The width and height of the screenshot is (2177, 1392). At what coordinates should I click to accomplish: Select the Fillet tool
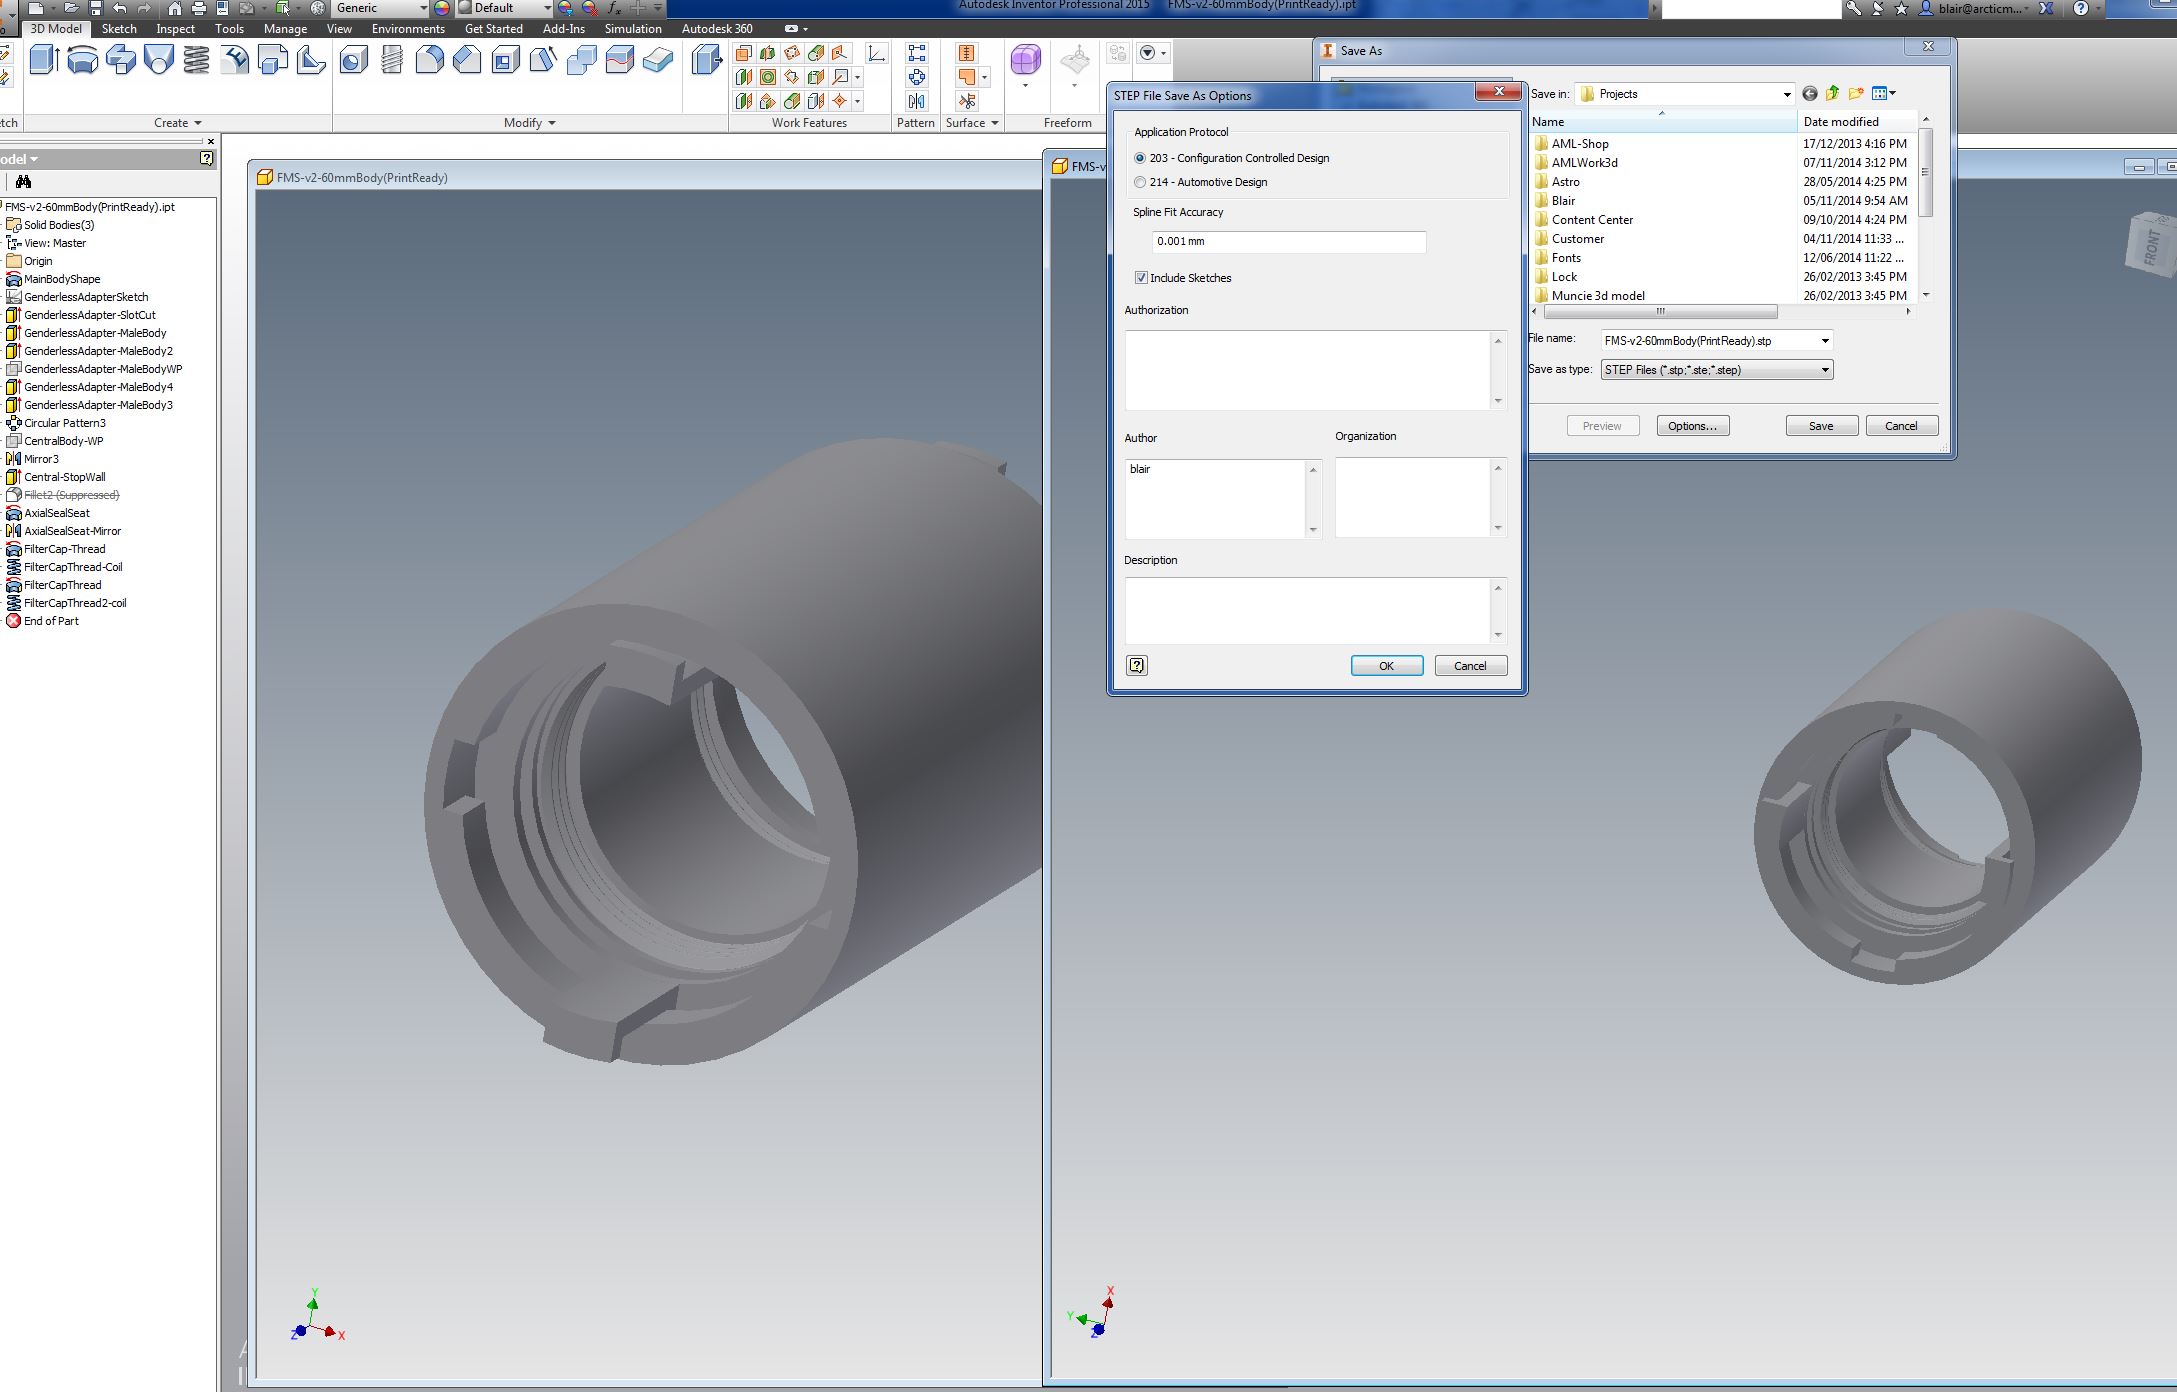(429, 60)
